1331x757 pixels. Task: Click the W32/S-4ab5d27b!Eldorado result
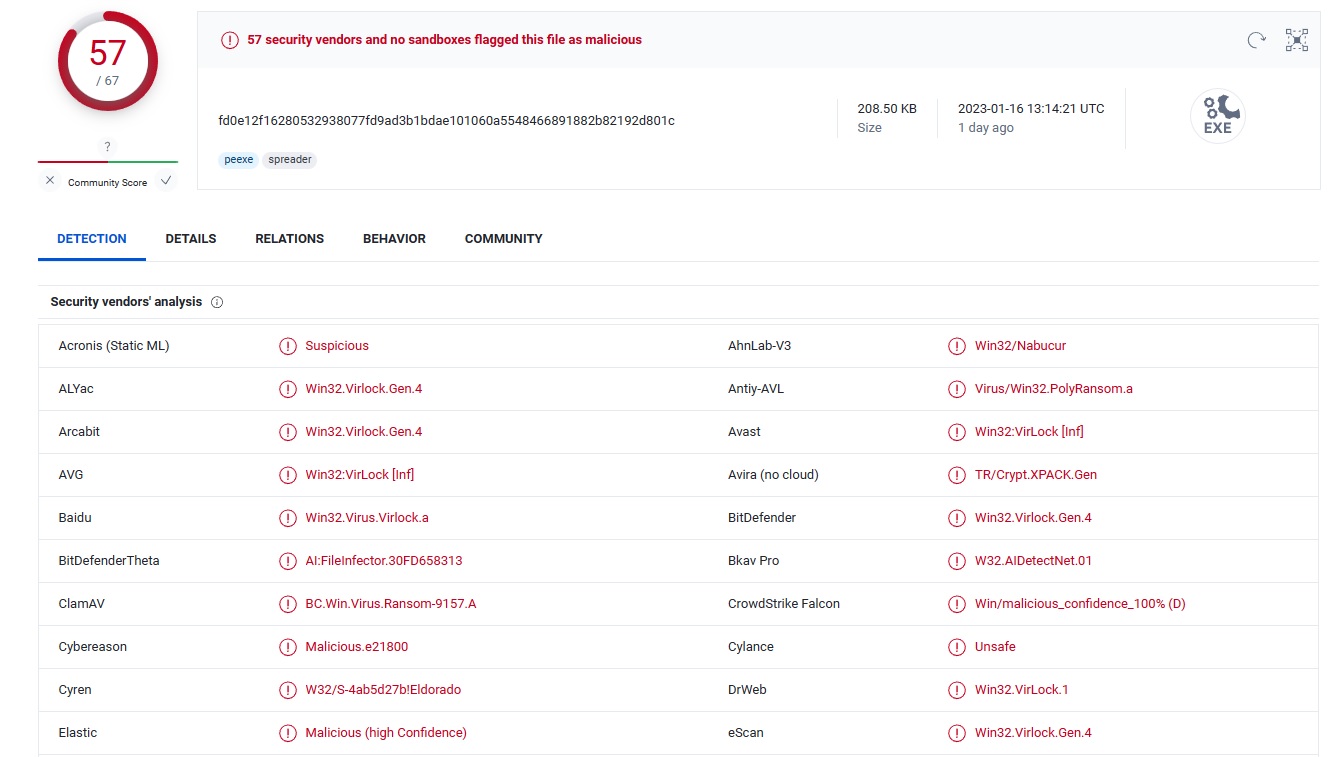[x=383, y=690]
